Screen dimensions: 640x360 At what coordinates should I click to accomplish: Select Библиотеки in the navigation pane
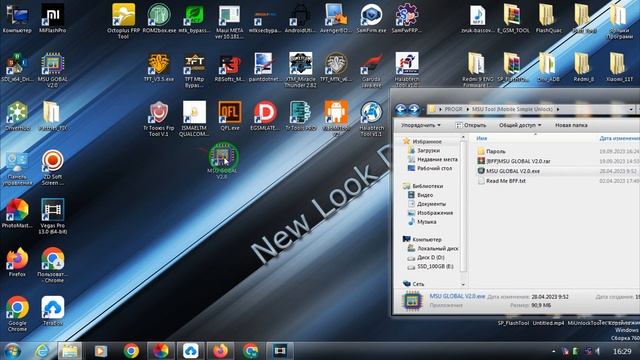click(423, 186)
